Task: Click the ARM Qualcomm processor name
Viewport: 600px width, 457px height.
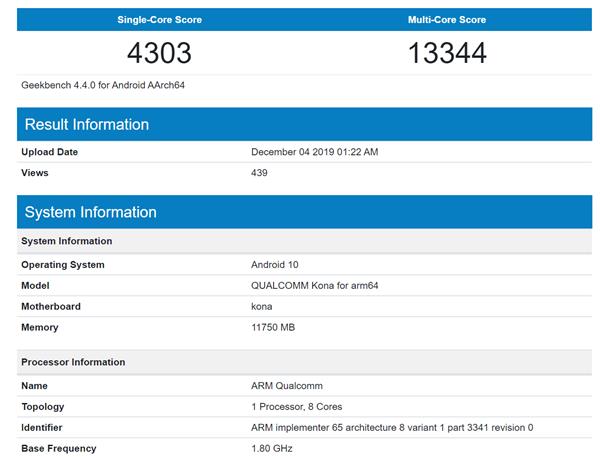Action: [x=286, y=386]
